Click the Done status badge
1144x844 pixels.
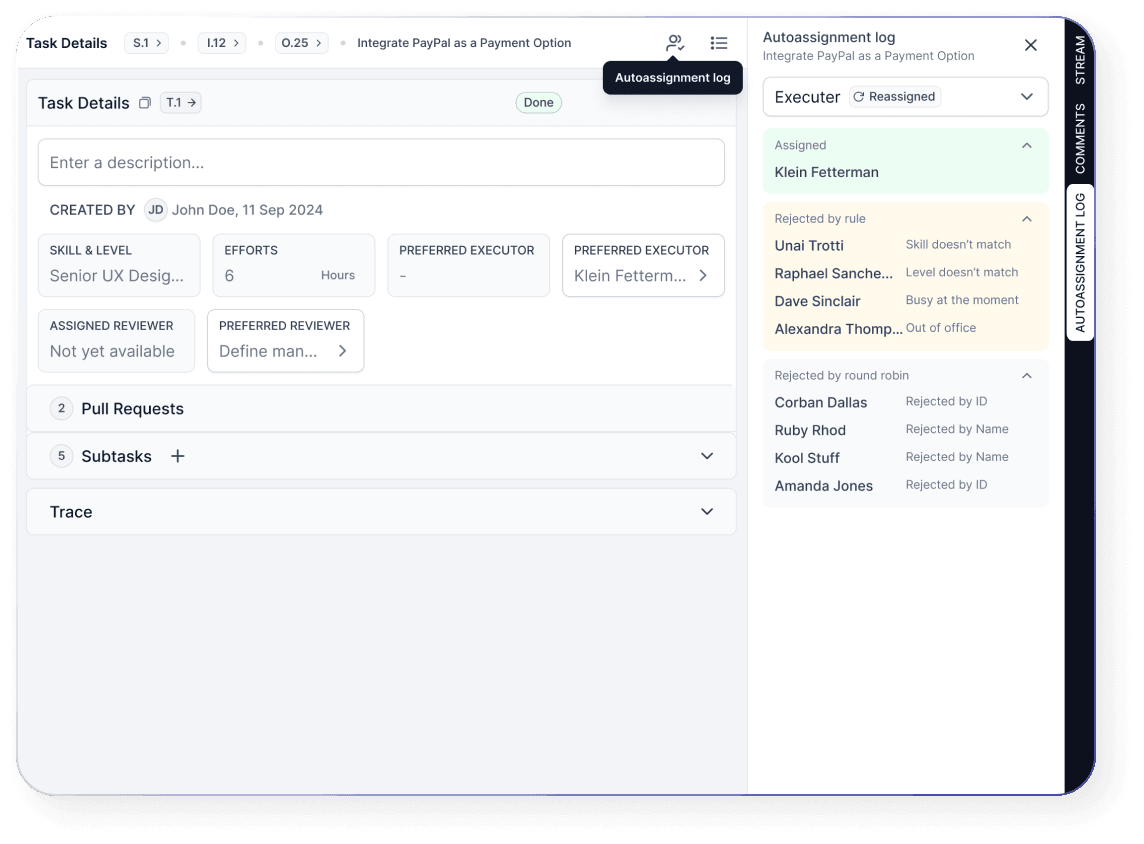point(538,102)
